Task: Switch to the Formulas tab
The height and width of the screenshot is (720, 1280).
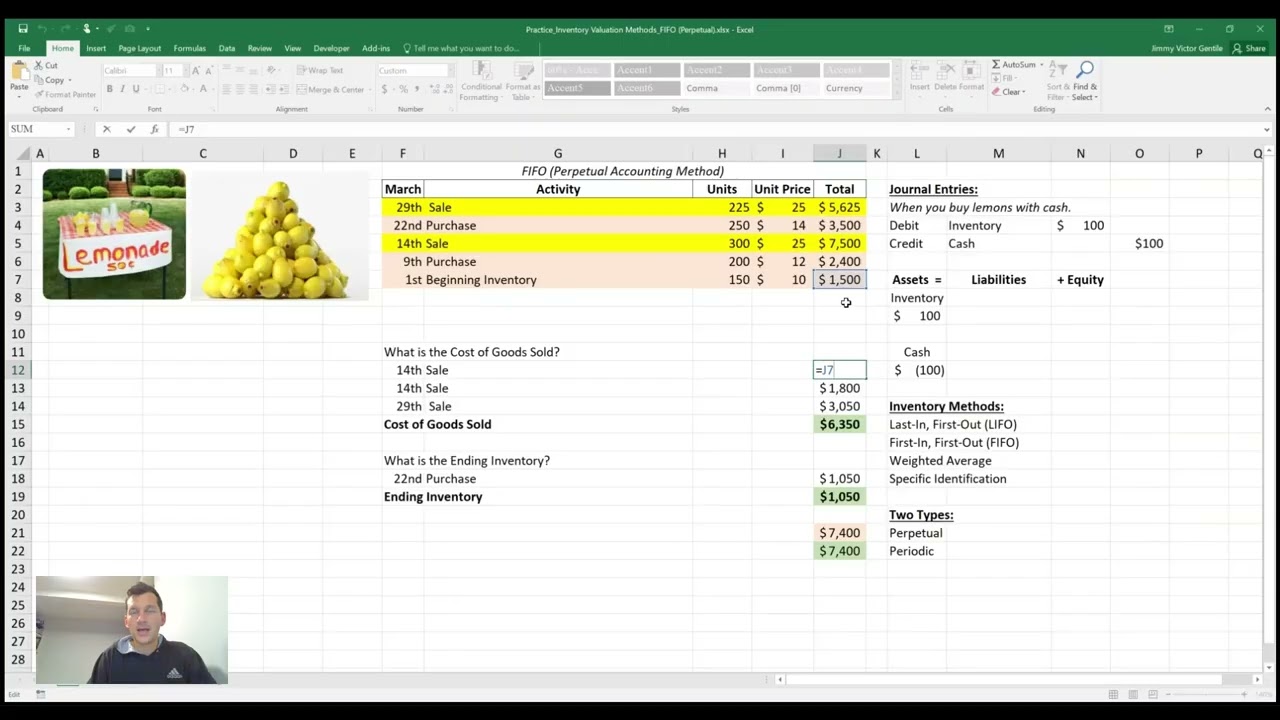Action: [189, 48]
